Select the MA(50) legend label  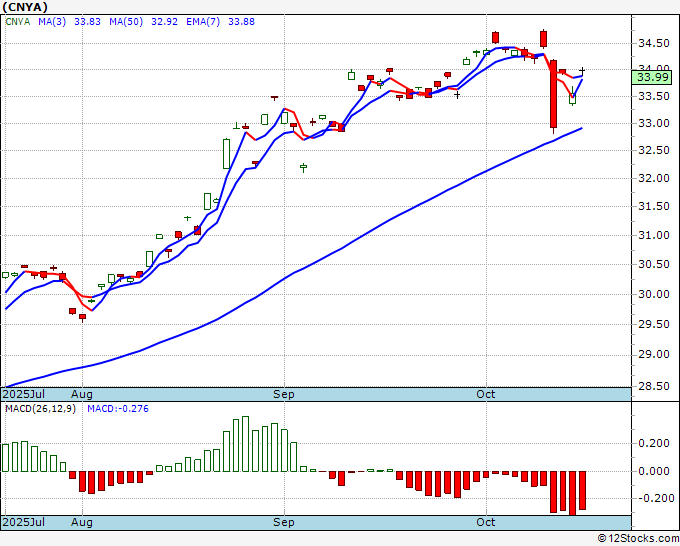126,22
